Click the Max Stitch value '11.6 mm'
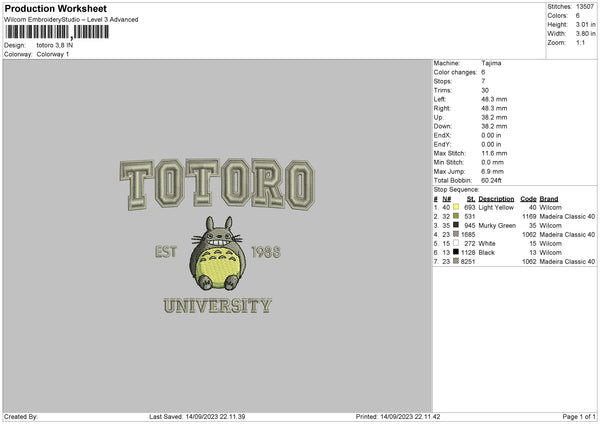The image size is (600, 424). coord(494,153)
